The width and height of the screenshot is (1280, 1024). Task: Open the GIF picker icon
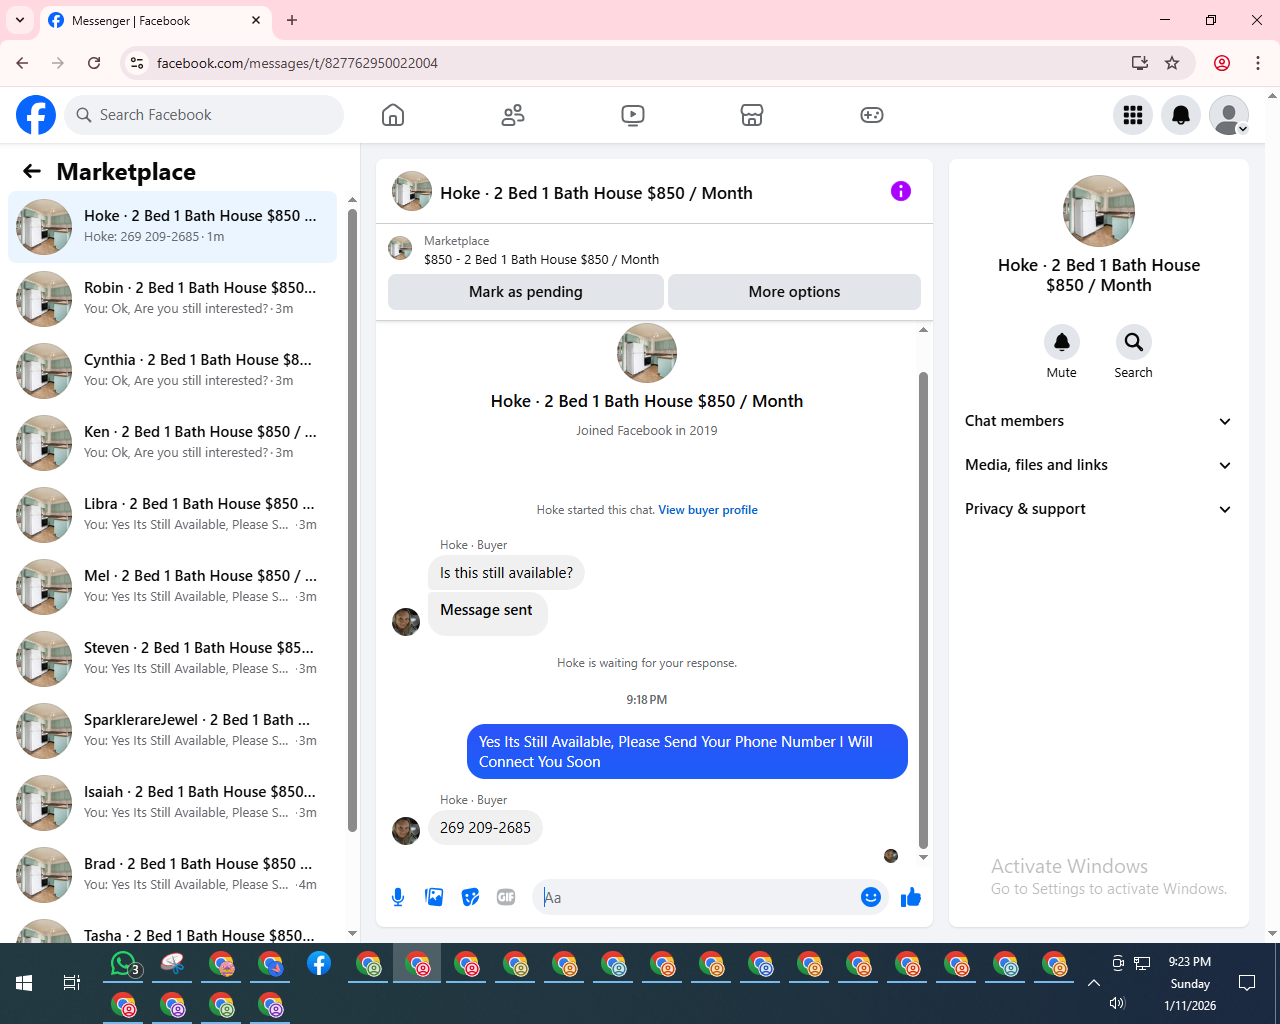(506, 897)
